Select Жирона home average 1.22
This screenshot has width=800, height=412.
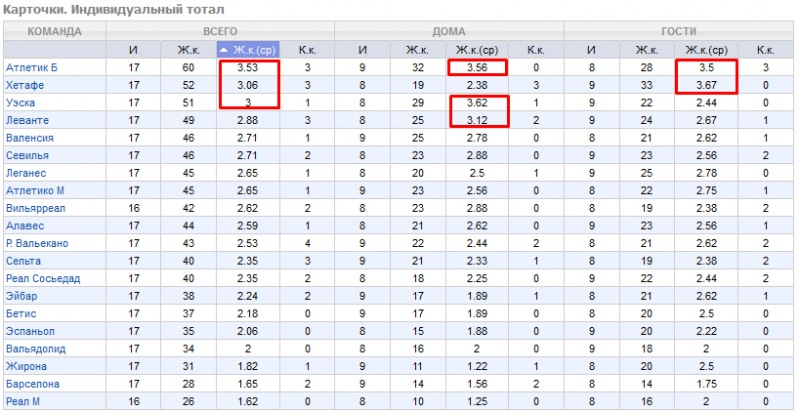[x=477, y=366]
